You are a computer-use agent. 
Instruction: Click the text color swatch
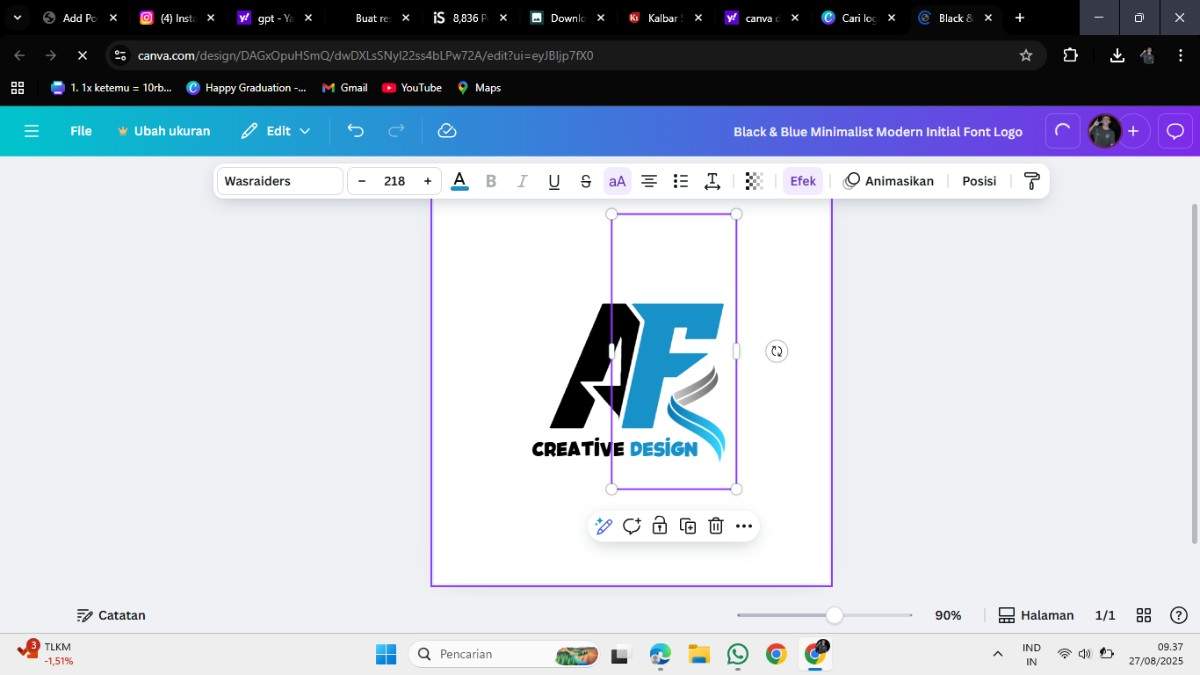460,181
